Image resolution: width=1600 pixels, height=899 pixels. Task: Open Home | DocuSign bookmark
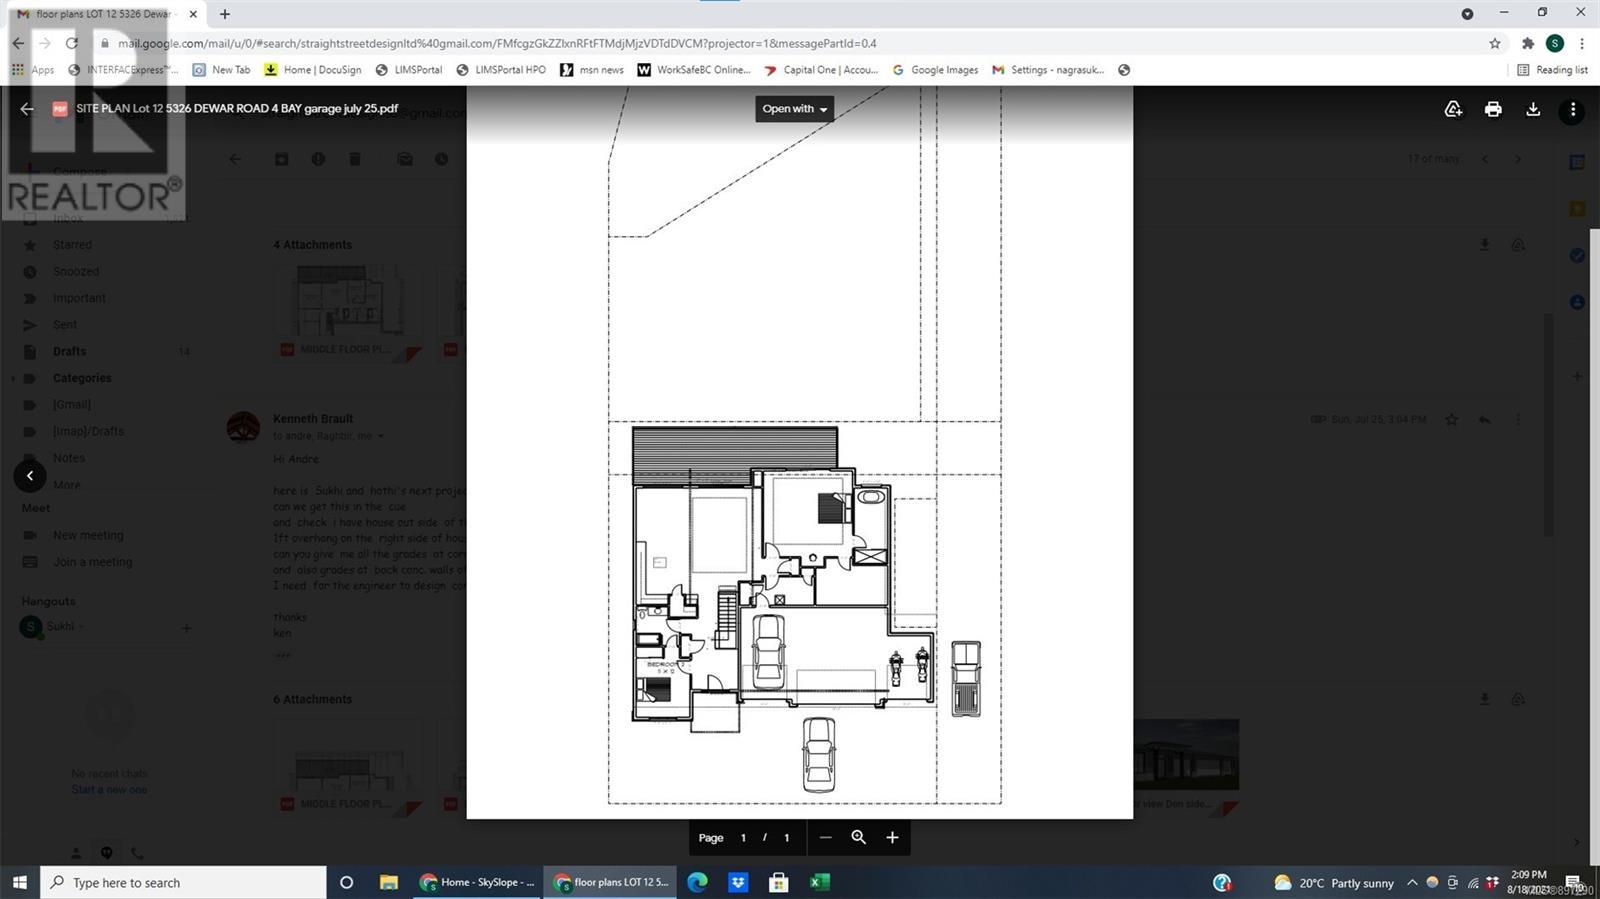[313, 70]
